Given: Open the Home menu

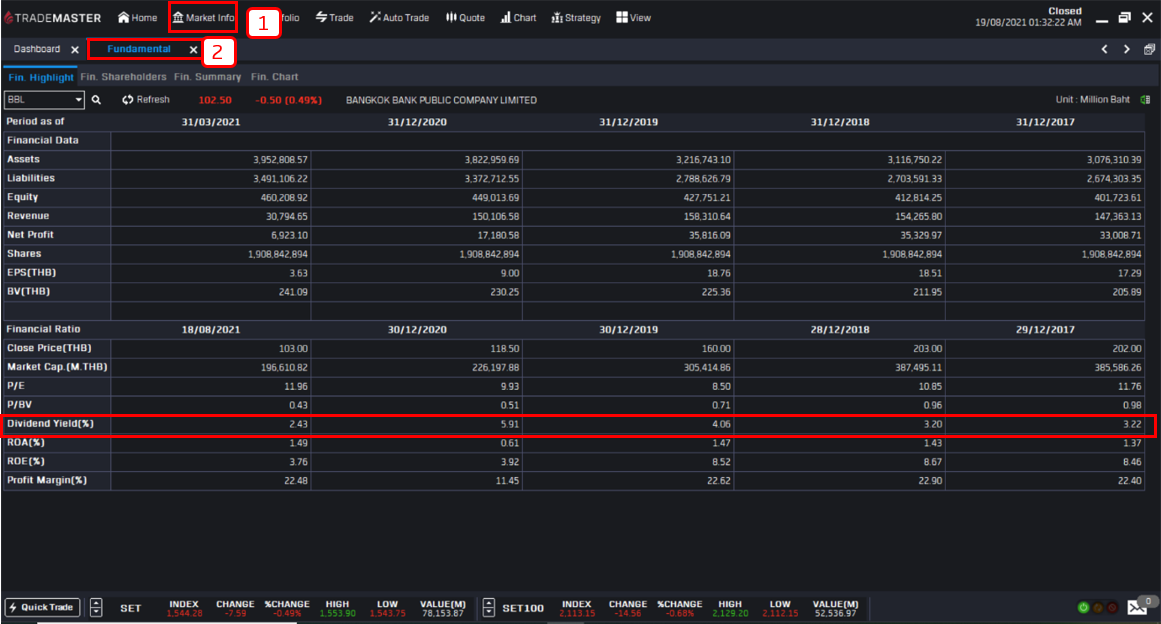Looking at the screenshot, I should (138, 18).
